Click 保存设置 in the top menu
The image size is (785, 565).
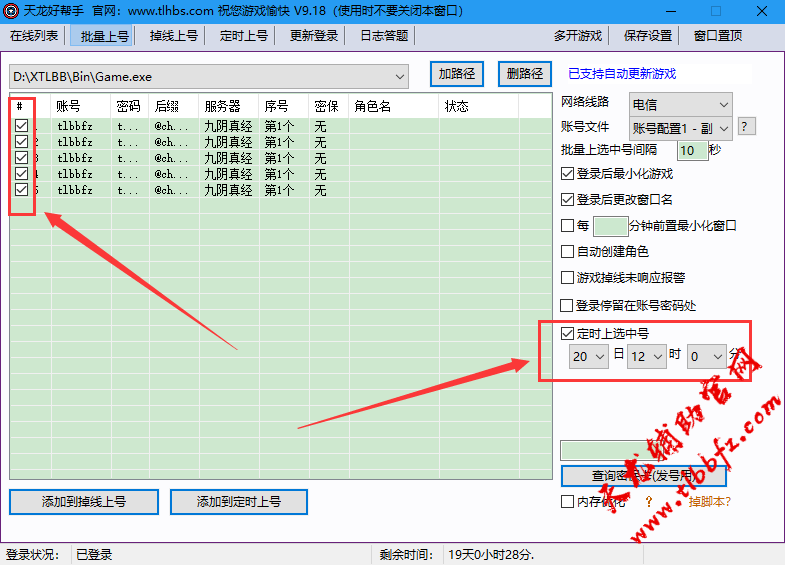[648, 35]
